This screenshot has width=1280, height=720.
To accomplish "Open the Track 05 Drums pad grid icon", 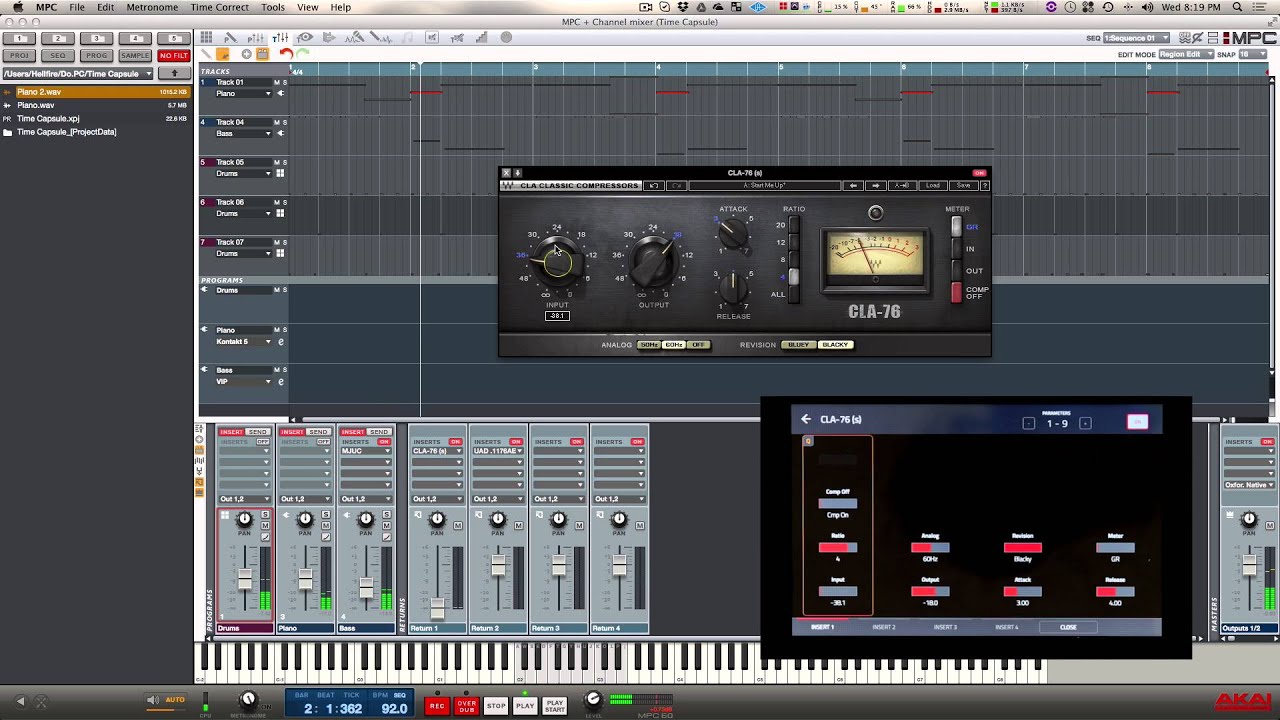I will [x=280, y=173].
